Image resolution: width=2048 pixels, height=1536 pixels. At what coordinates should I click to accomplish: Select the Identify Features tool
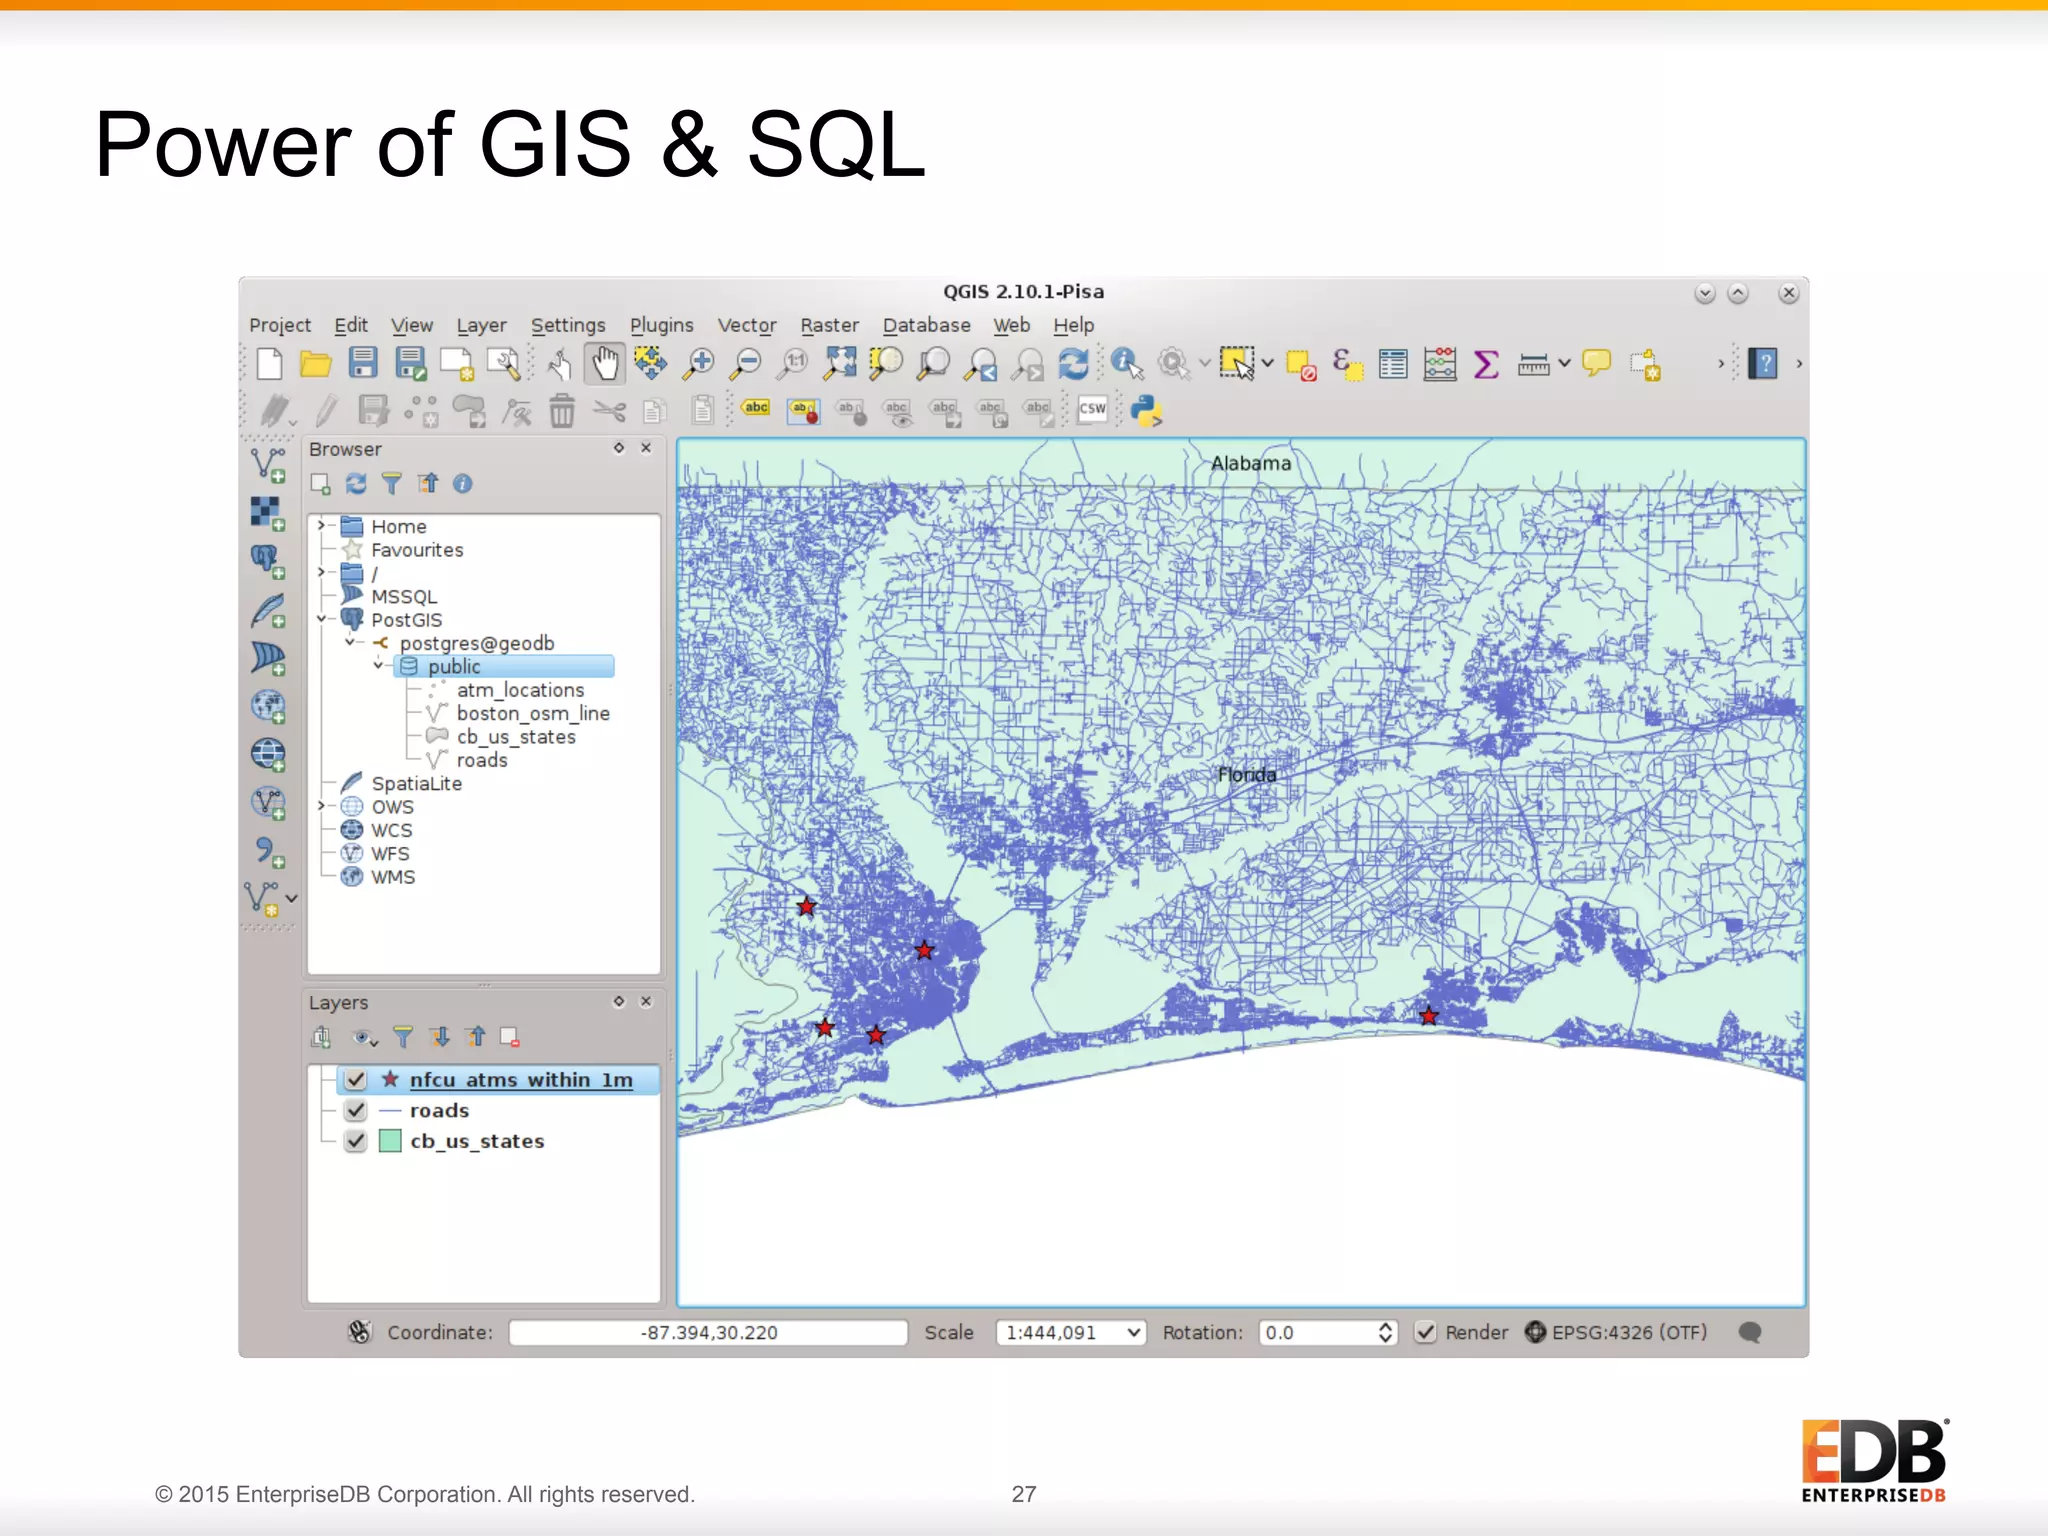click(x=1127, y=364)
